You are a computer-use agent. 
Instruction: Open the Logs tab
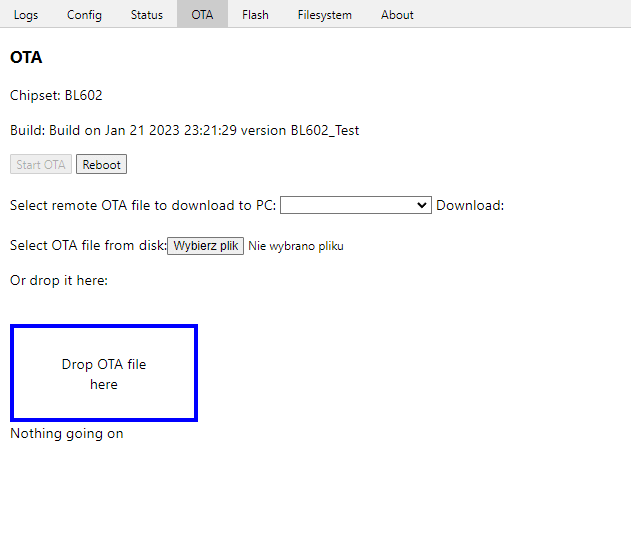click(26, 14)
